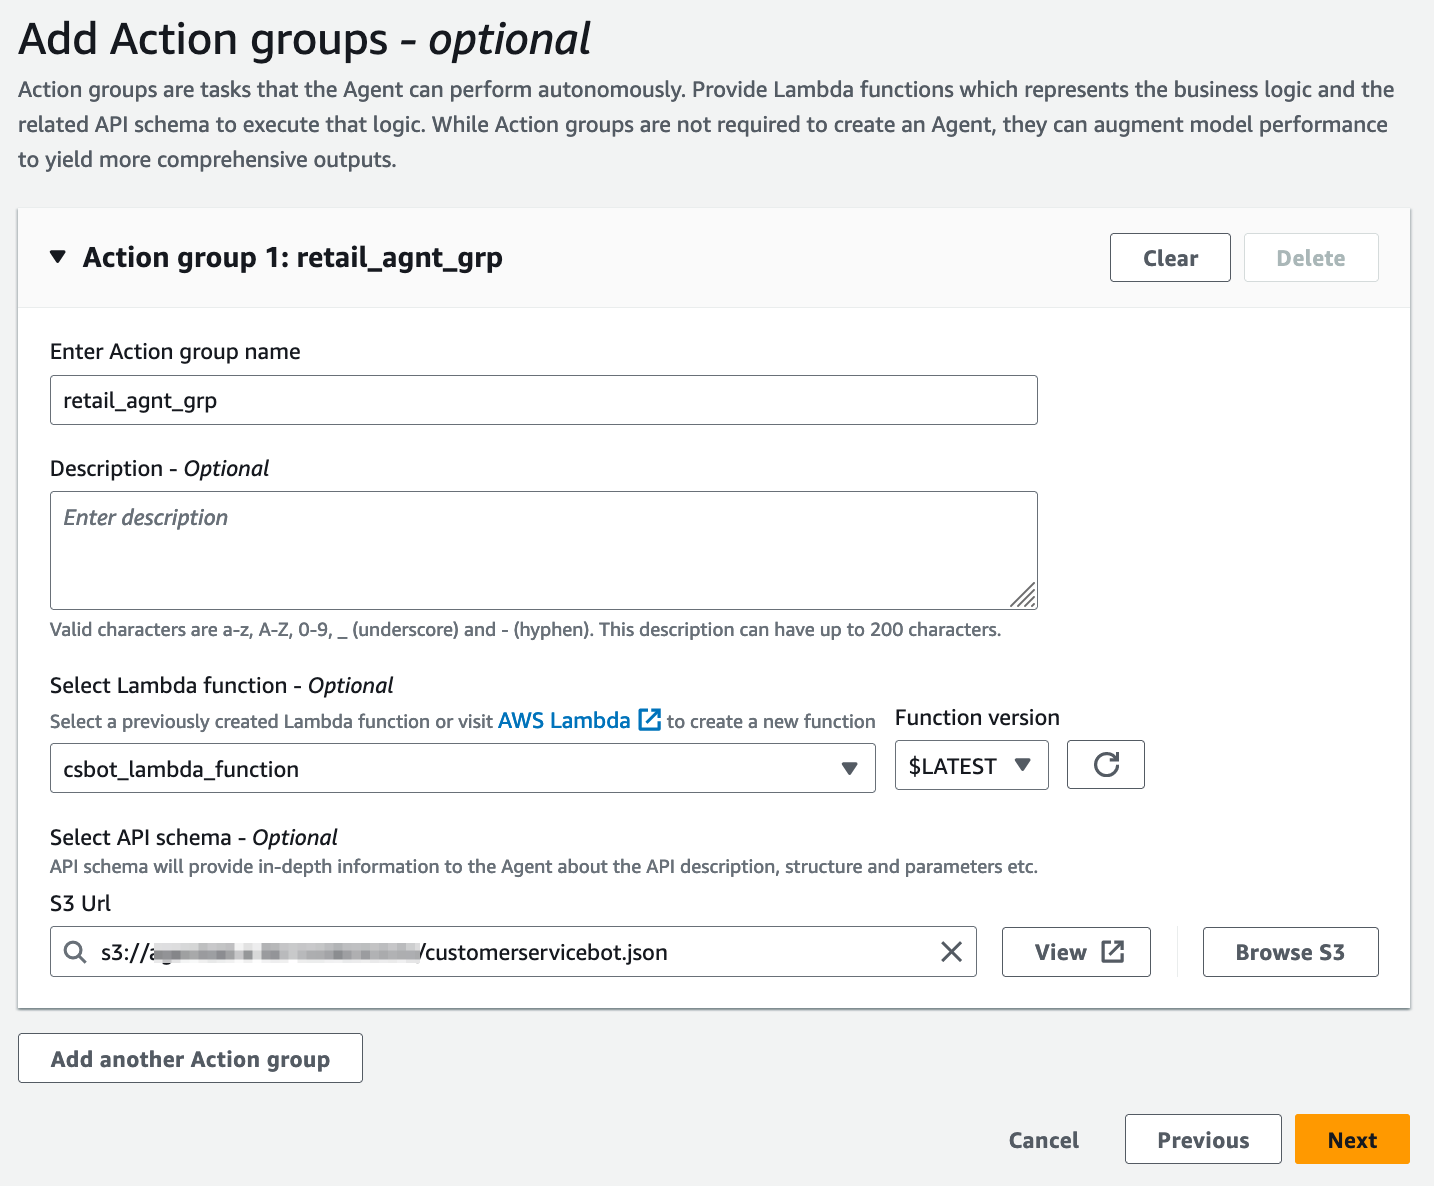The width and height of the screenshot is (1434, 1186).
Task: Click the dropdown caret on the Lambda function selector
Action: coord(850,768)
